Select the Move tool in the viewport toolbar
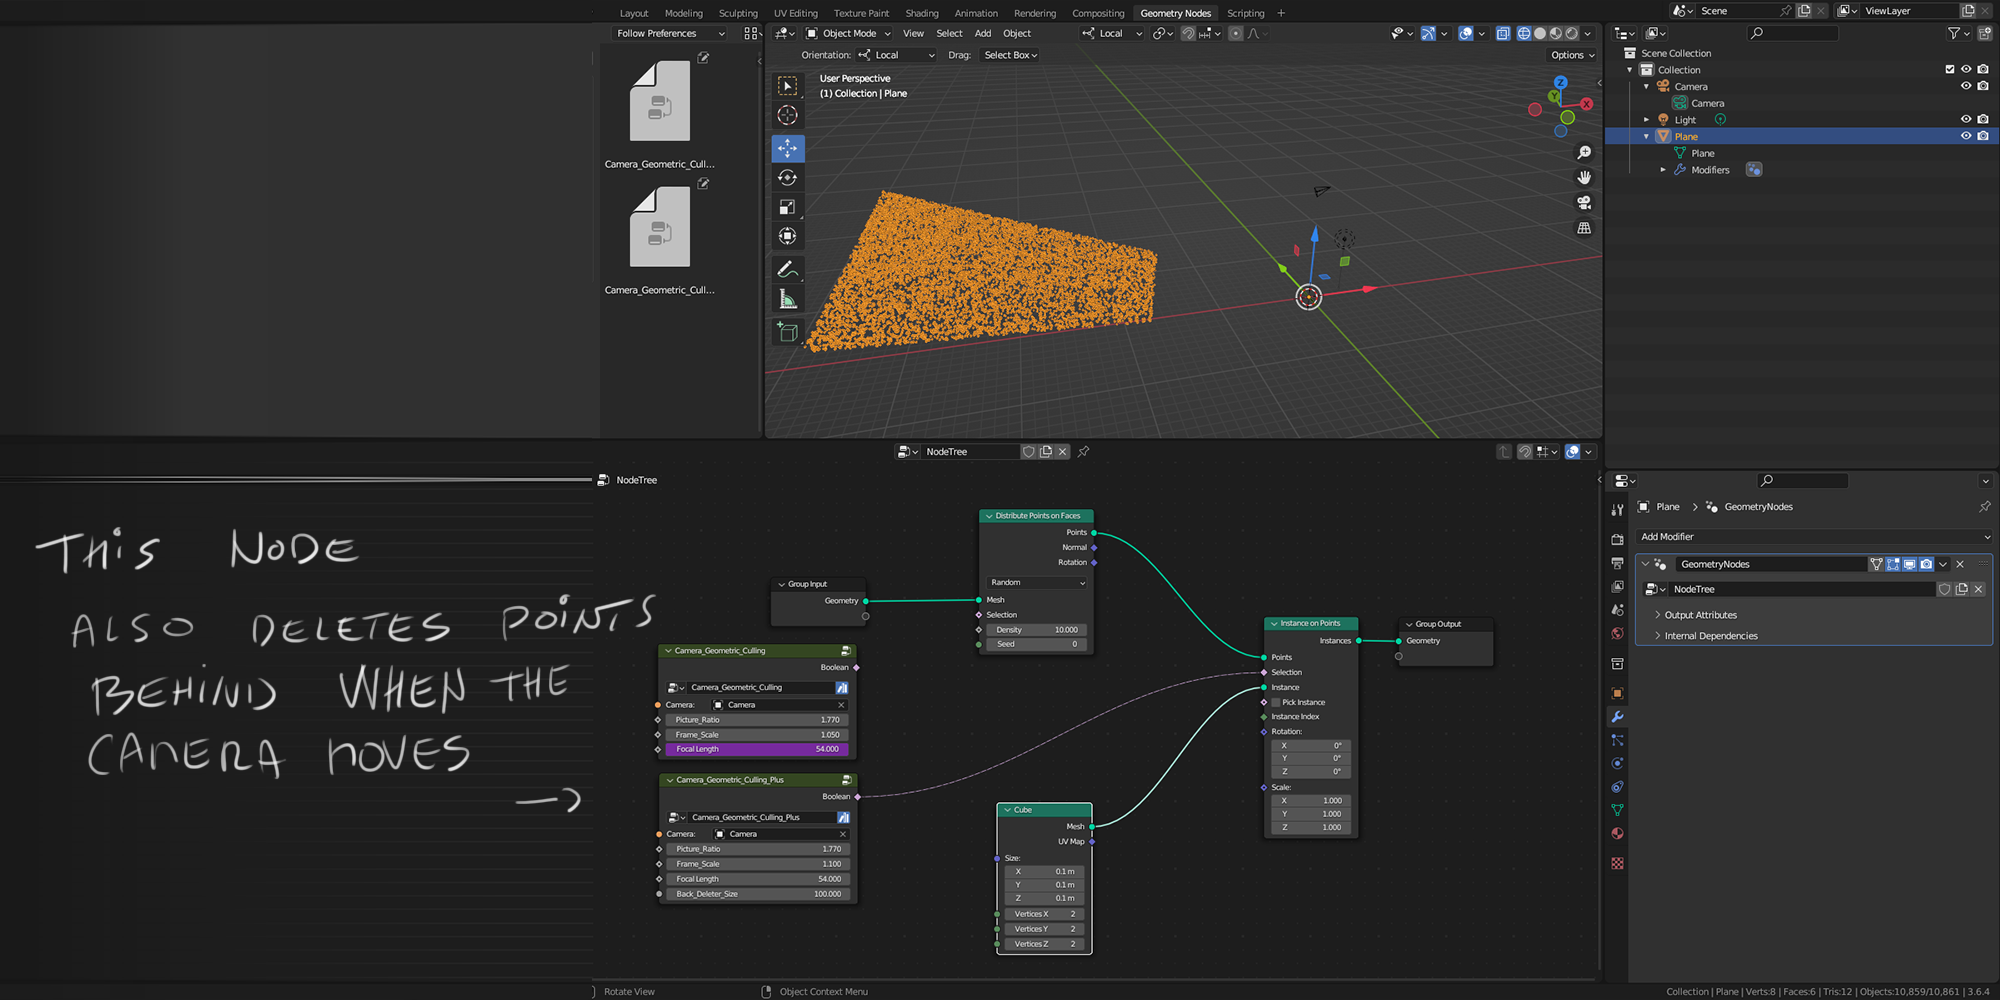 tap(788, 148)
